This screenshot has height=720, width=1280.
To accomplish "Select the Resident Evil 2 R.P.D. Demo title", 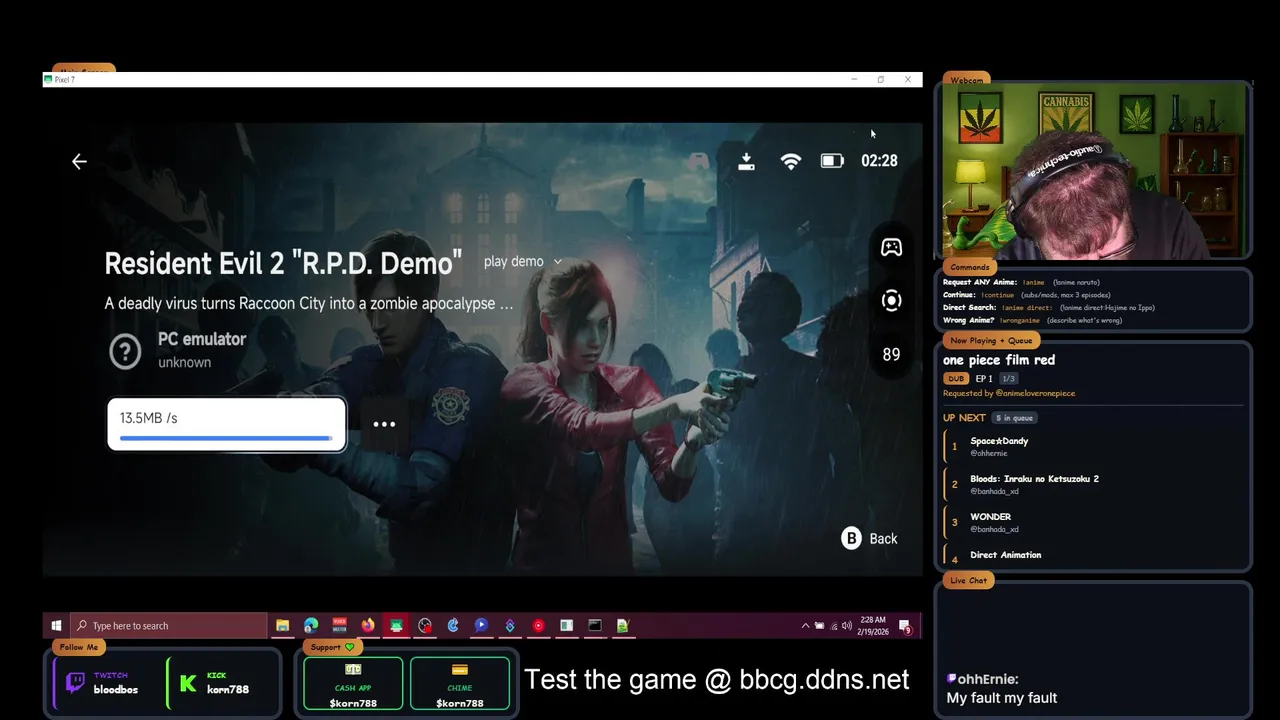I will click(x=283, y=263).
